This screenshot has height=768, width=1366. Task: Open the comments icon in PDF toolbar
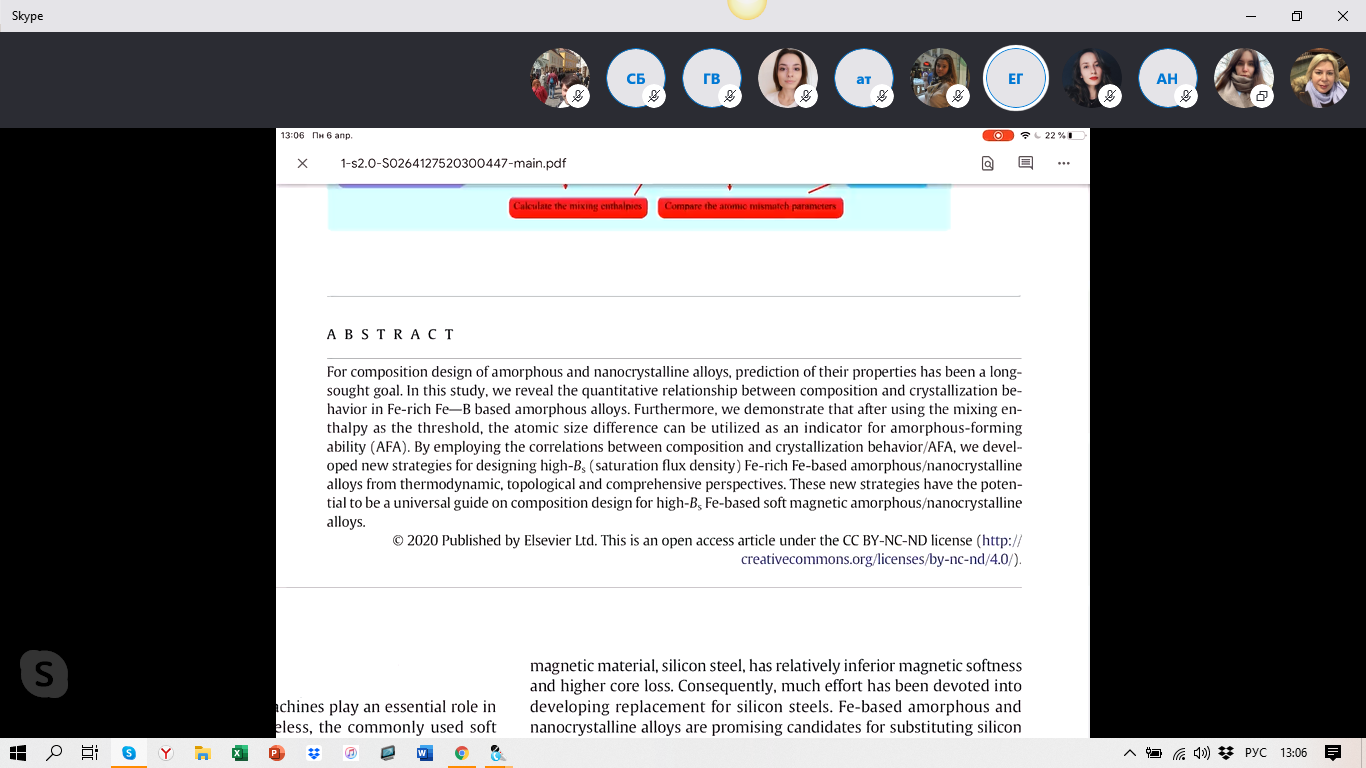coord(1025,163)
